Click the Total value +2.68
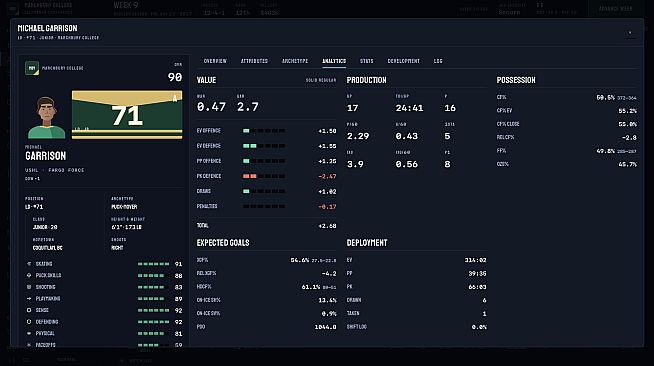Screen dimensions: 654x366 click(x=327, y=226)
